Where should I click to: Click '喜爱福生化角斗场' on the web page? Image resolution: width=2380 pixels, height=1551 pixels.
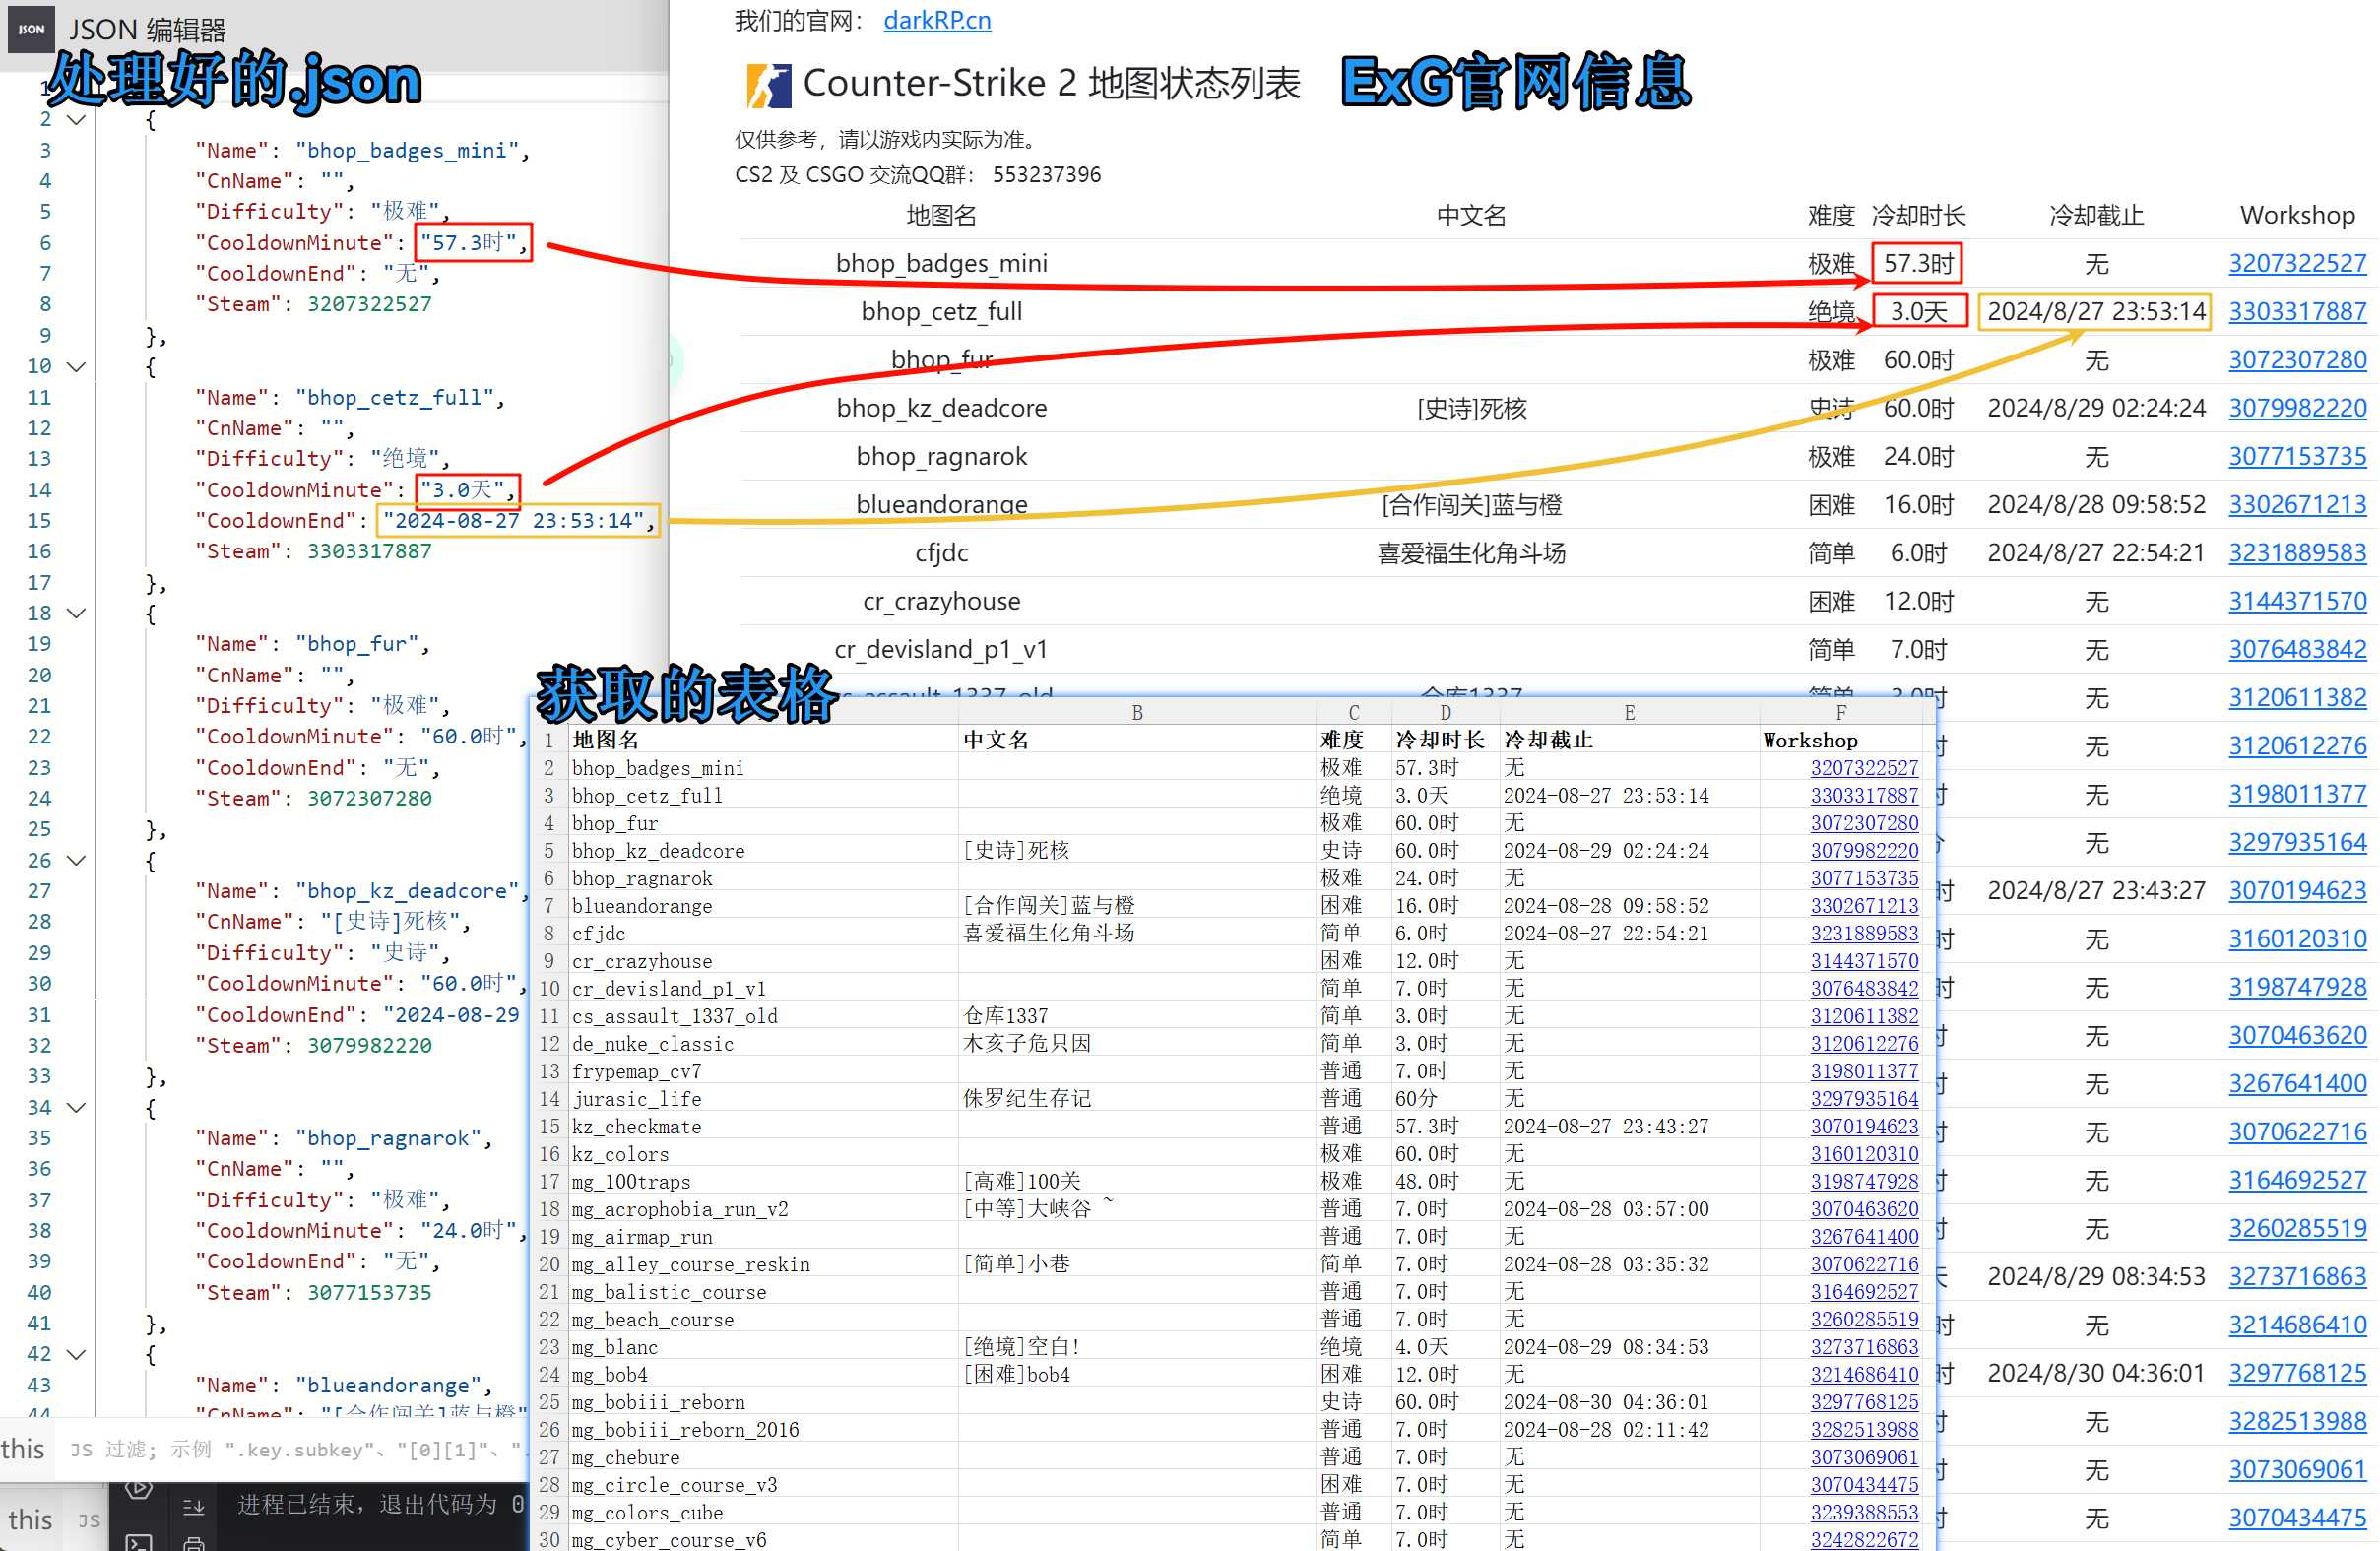pyautogui.click(x=1471, y=553)
